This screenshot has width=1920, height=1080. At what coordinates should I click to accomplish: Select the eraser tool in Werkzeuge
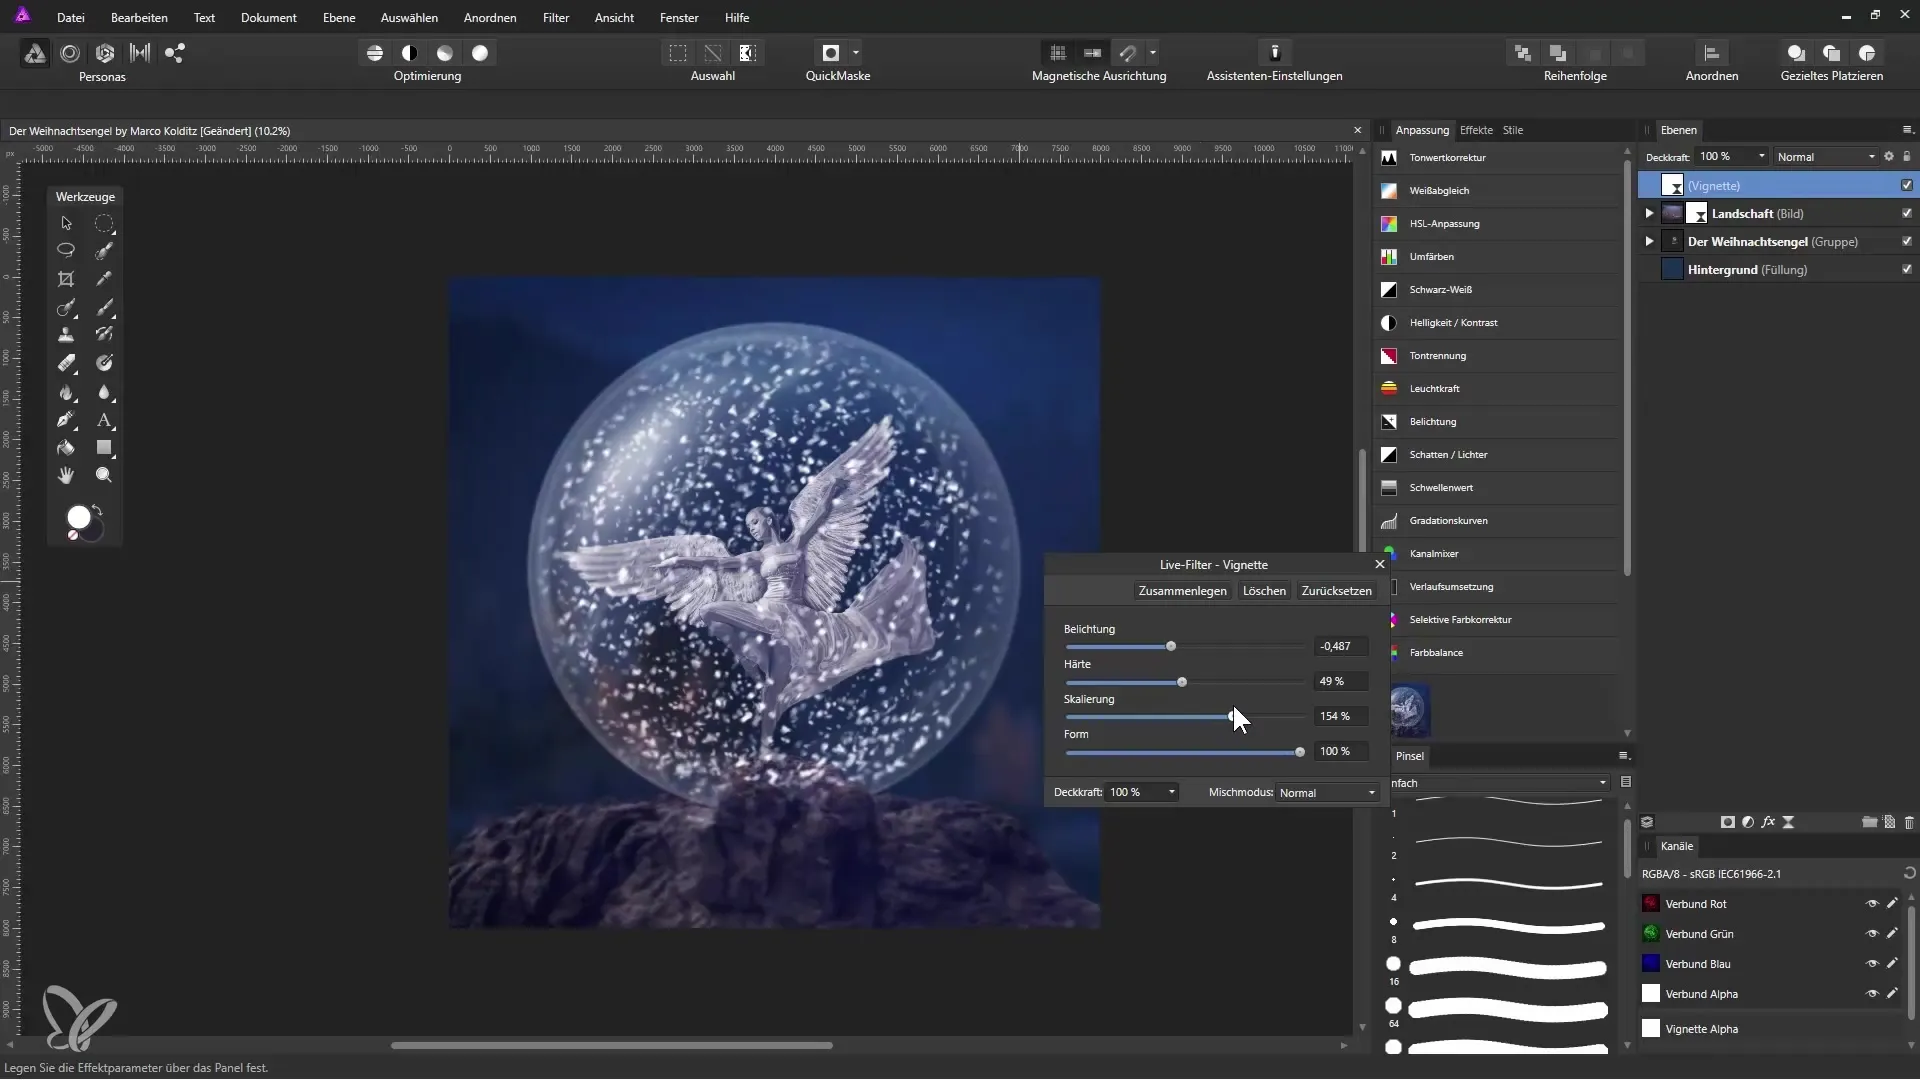(x=66, y=363)
